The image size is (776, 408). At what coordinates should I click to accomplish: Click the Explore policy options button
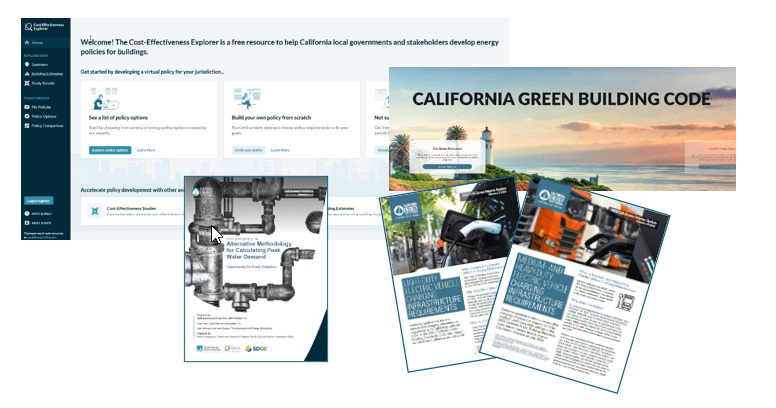point(110,150)
